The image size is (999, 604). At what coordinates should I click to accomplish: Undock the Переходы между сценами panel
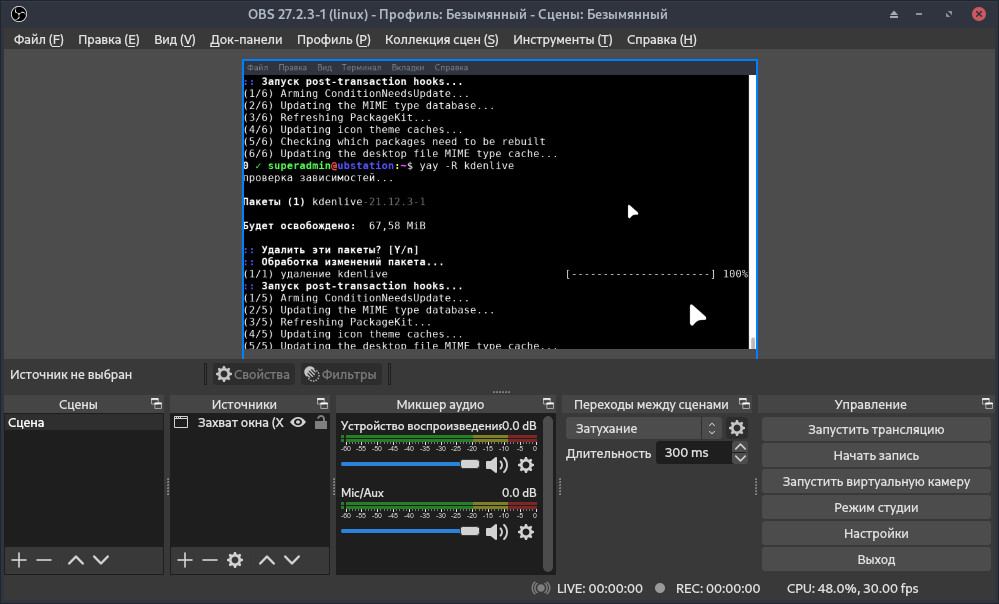coord(744,403)
